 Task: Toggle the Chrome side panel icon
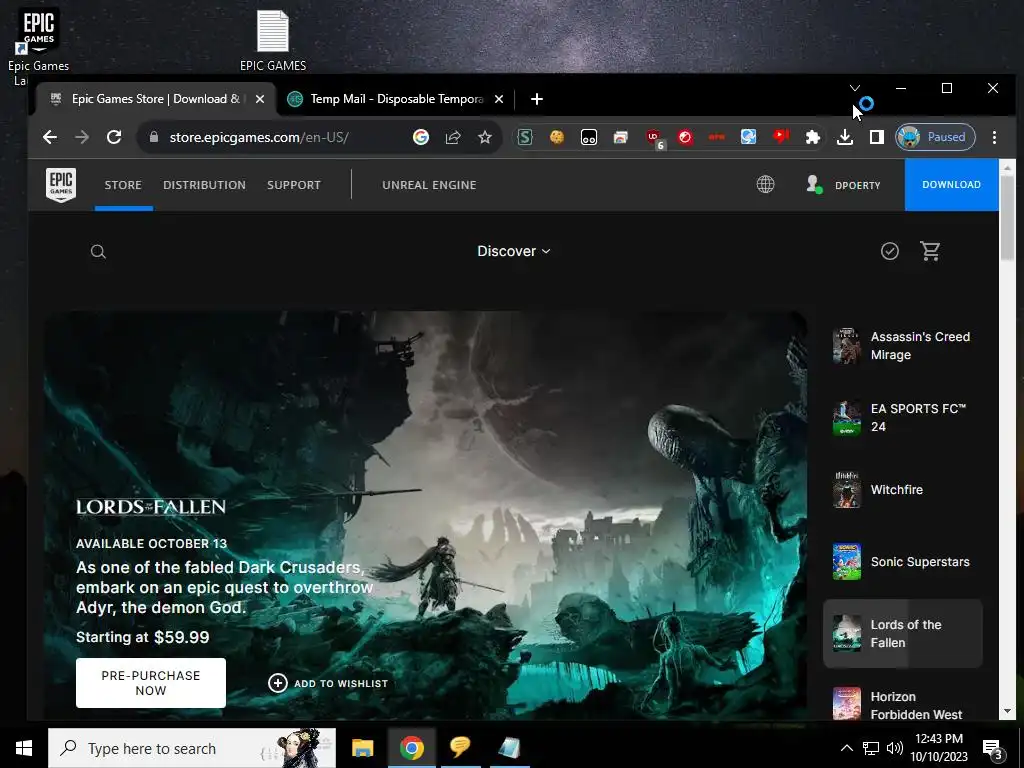(876, 137)
